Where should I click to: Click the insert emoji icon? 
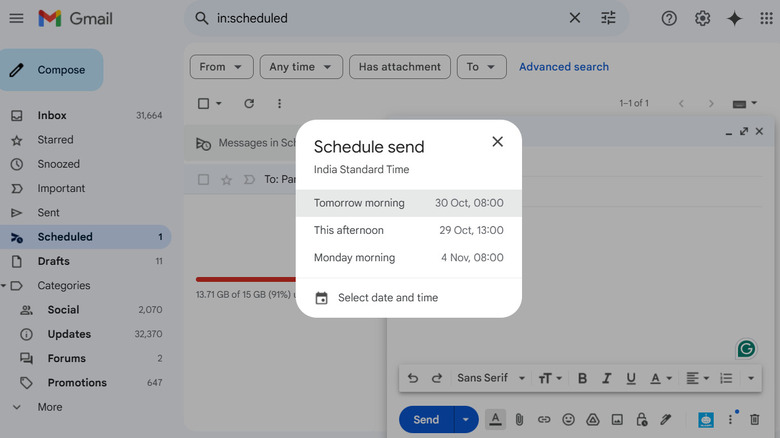point(569,420)
